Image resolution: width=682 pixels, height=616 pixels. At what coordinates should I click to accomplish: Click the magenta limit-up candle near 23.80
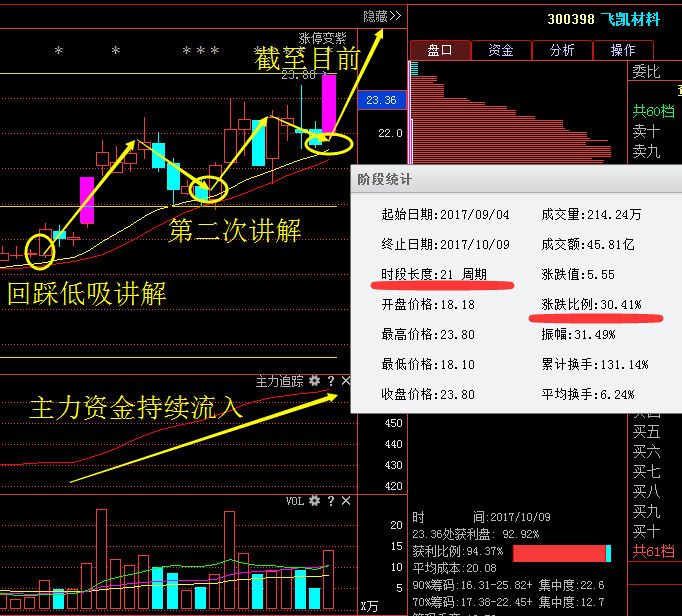(x=329, y=104)
